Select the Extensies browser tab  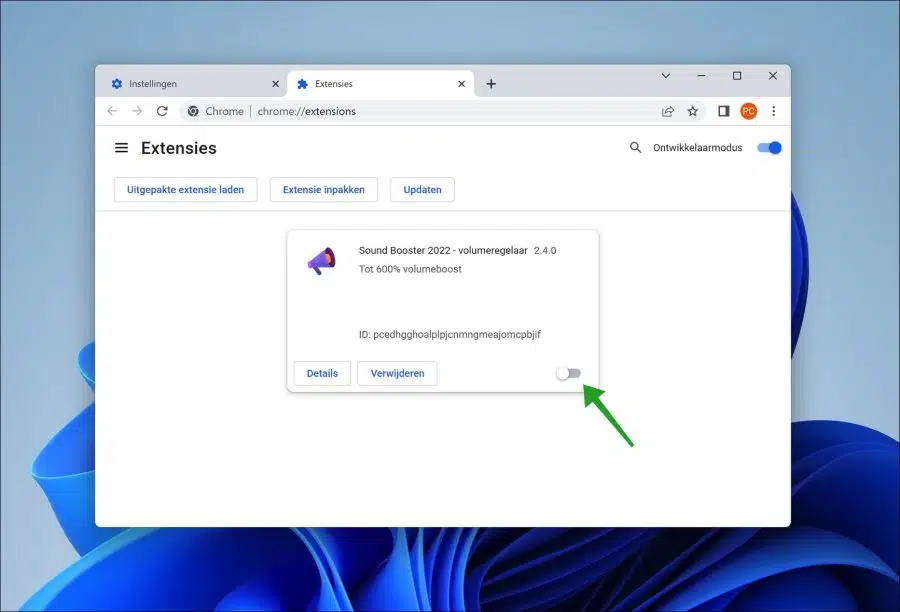[x=379, y=84]
